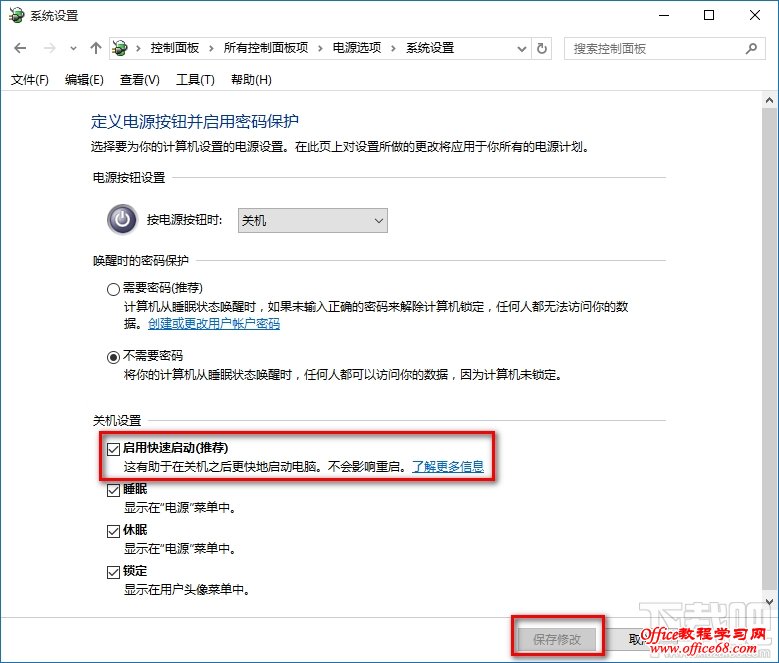
Task: Go up one level arrow
Action: click(x=96, y=48)
